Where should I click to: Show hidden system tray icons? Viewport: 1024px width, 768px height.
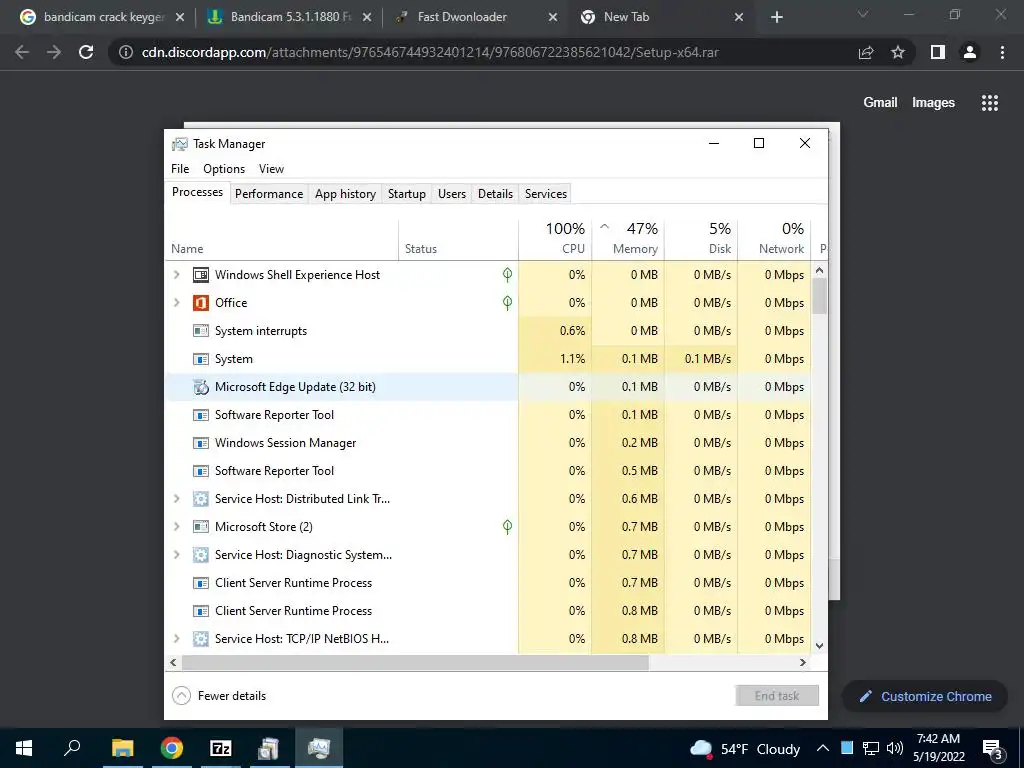(x=823, y=748)
